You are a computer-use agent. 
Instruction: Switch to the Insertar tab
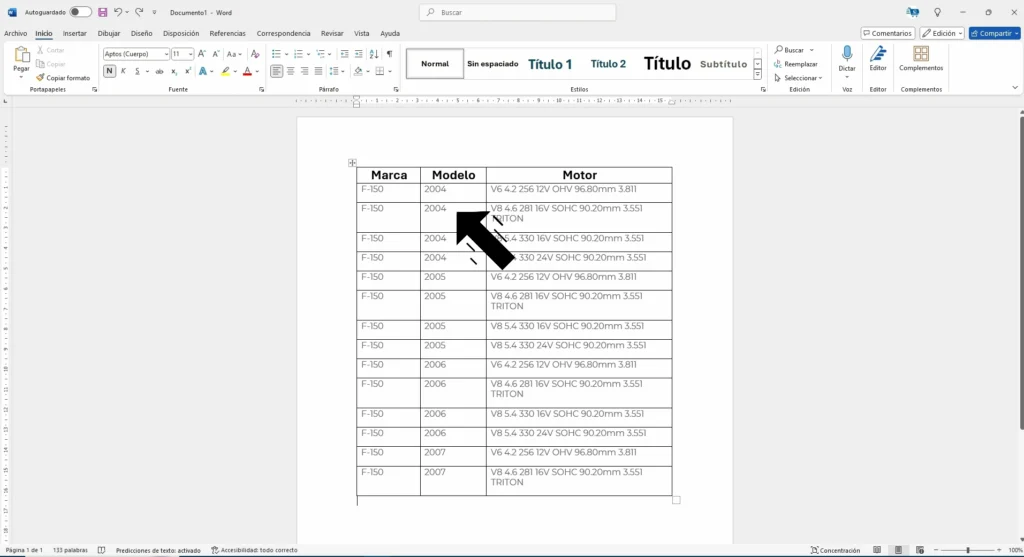(74, 33)
